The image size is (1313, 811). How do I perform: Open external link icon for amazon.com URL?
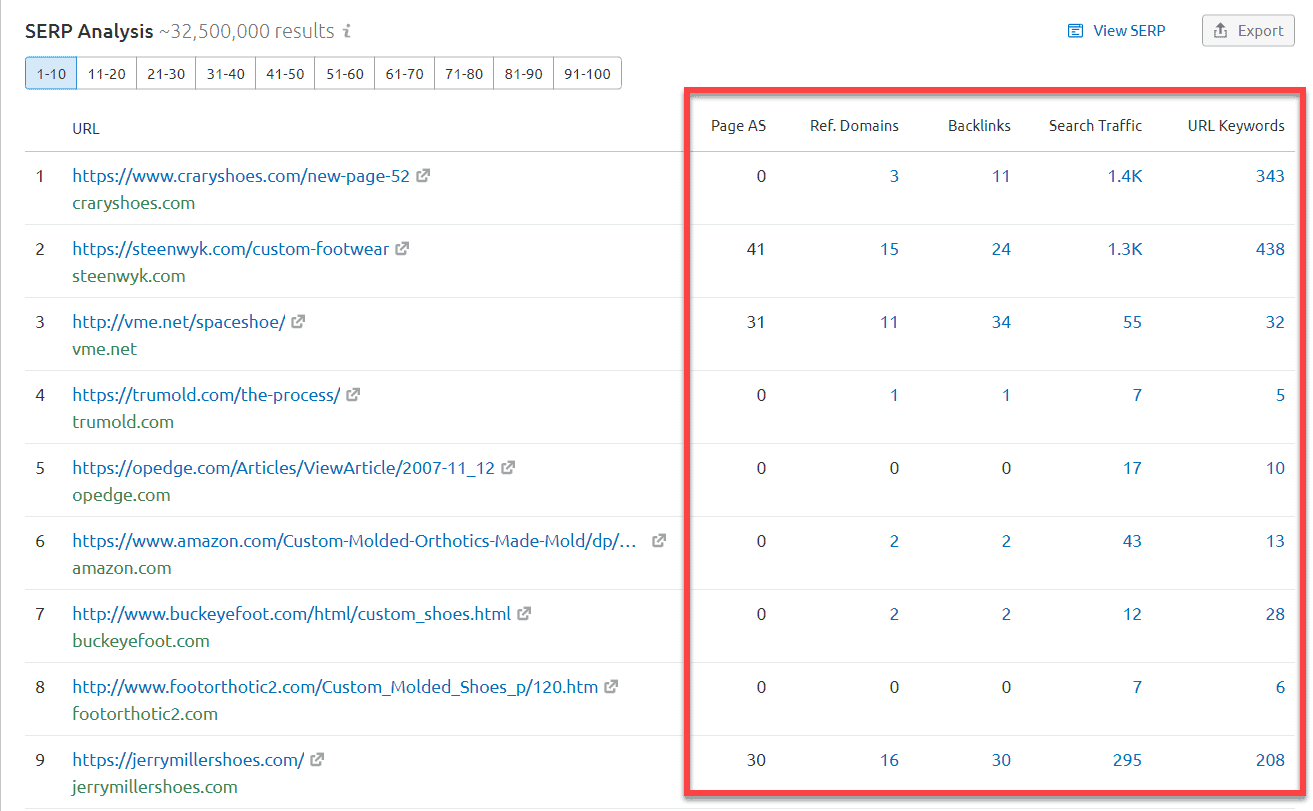click(659, 541)
